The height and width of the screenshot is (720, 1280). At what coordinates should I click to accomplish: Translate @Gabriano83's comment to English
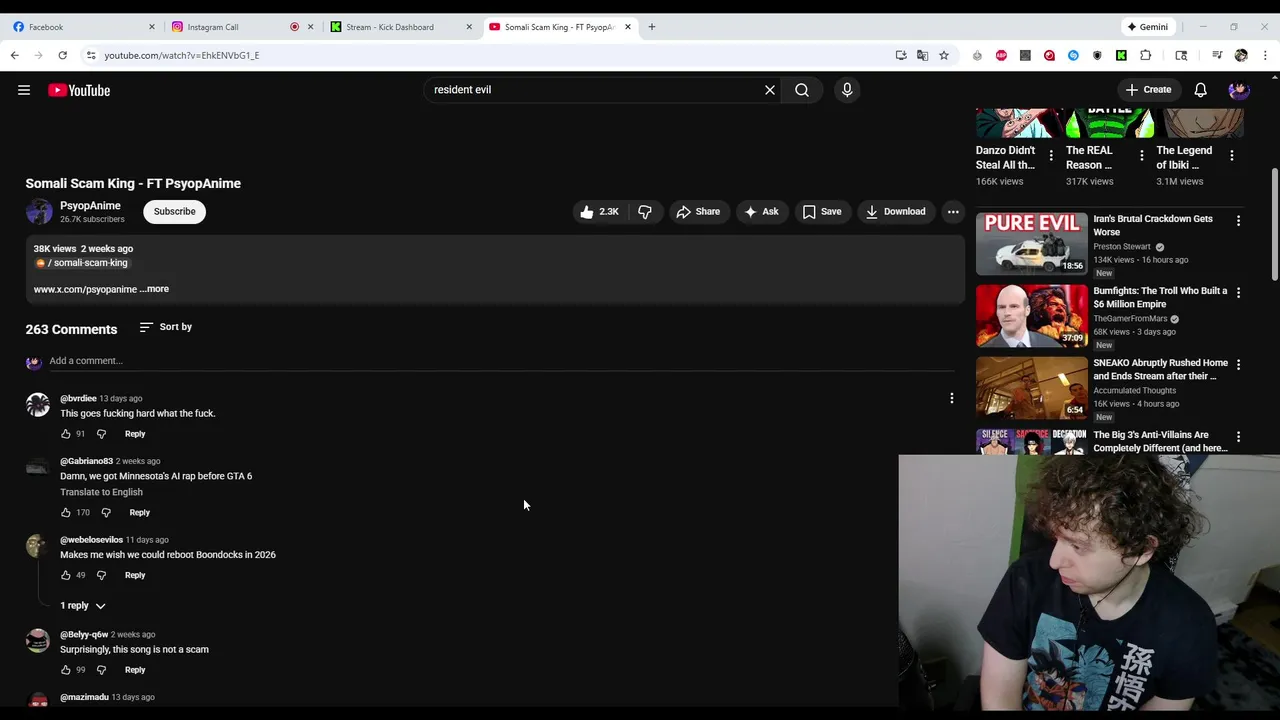(x=101, y=492)
